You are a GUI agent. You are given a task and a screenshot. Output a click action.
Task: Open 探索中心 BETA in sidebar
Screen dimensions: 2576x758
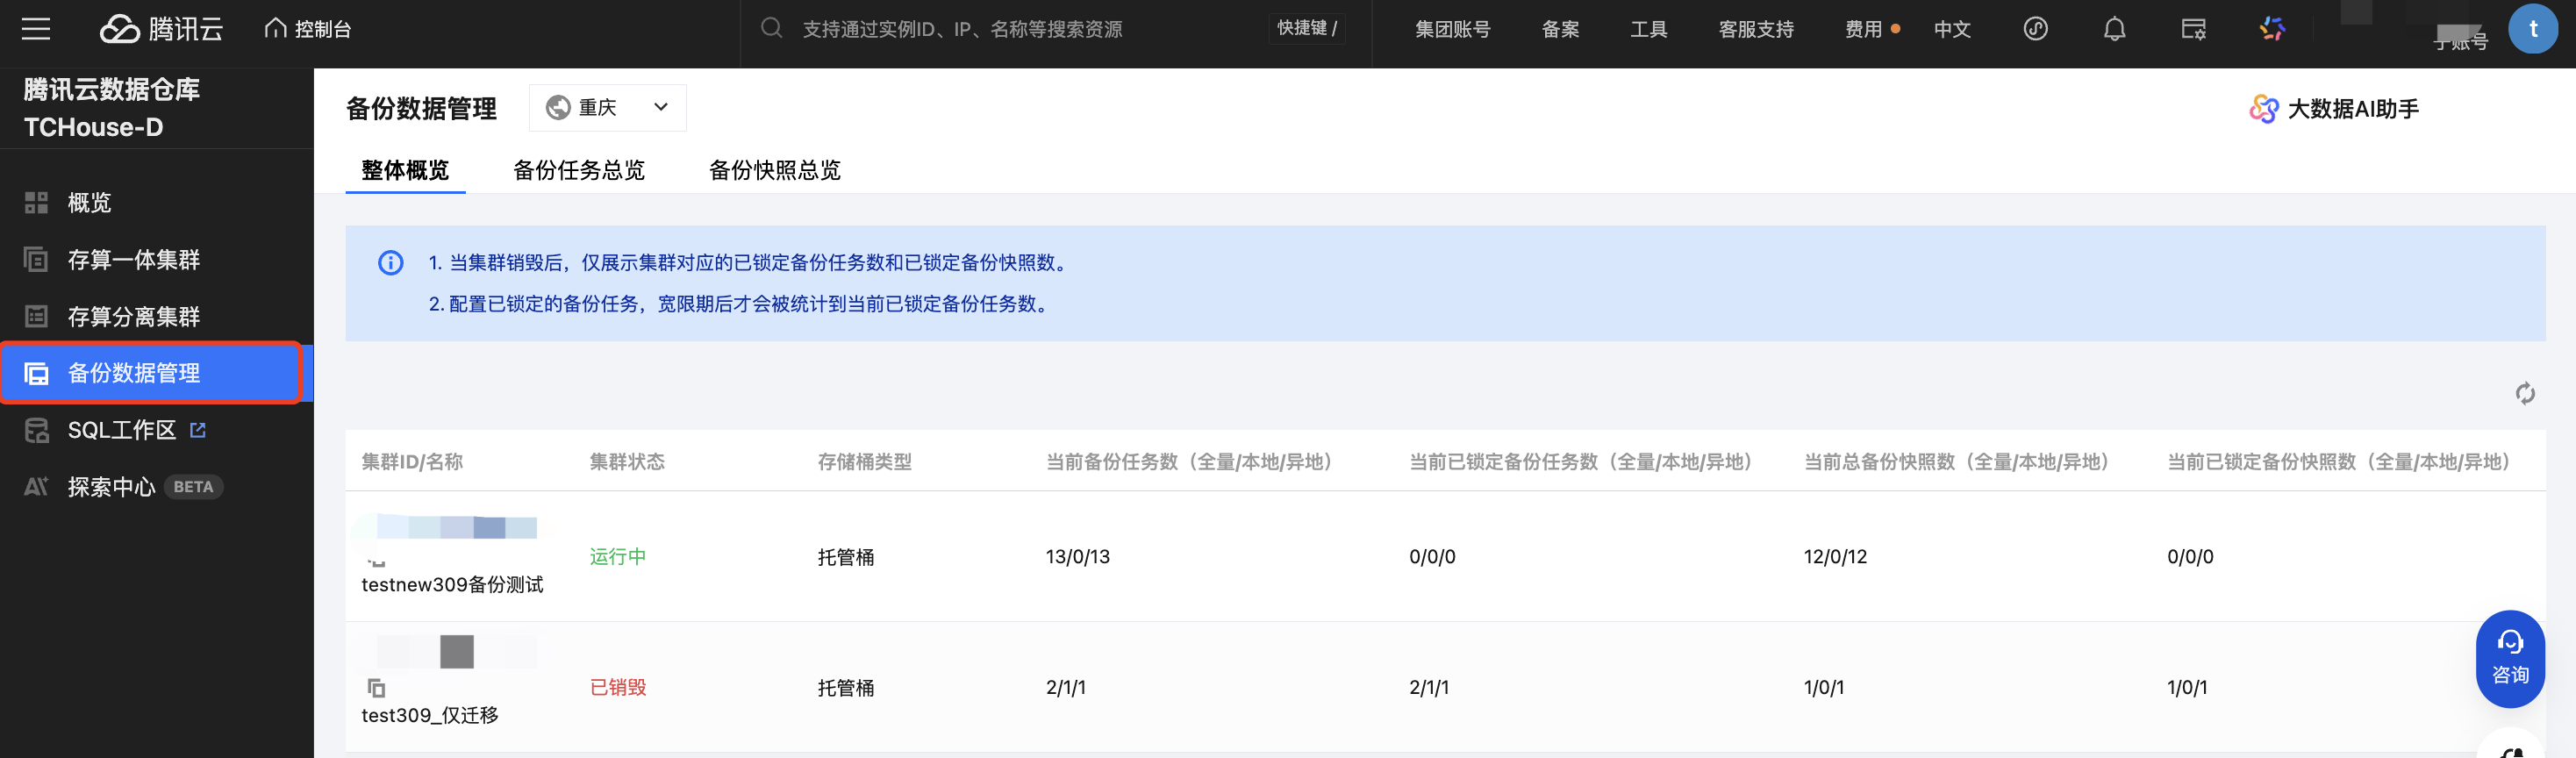tap(111, 487)
